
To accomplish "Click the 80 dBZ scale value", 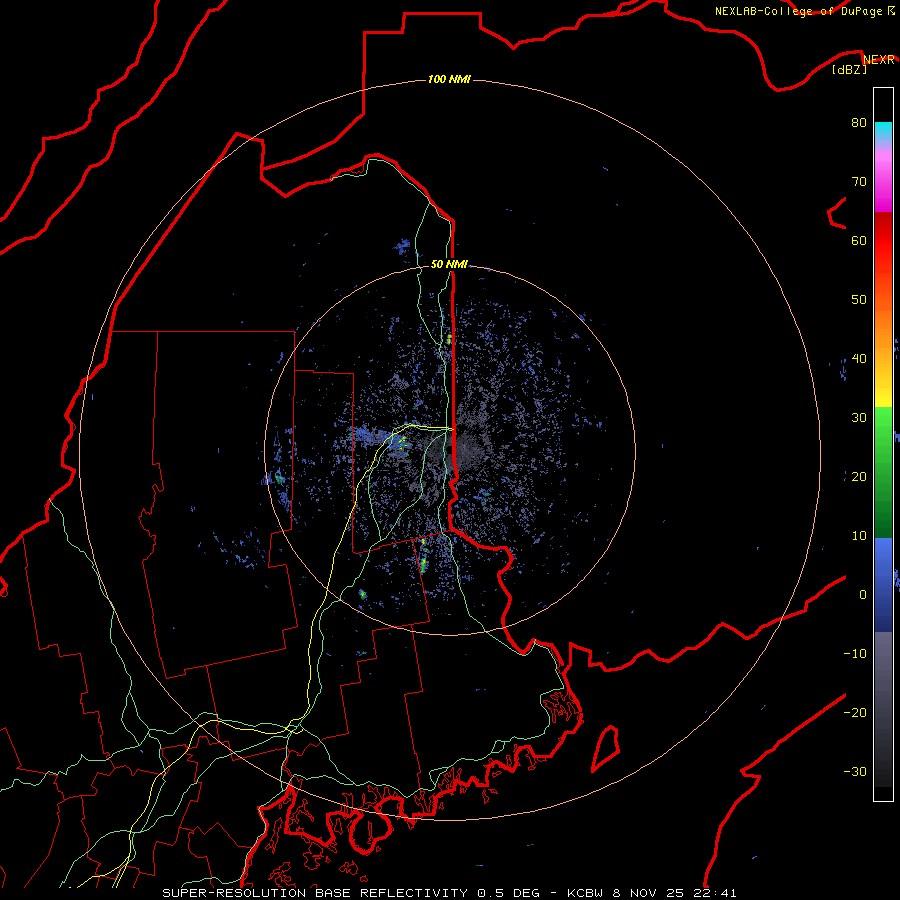I will point(859,122).
